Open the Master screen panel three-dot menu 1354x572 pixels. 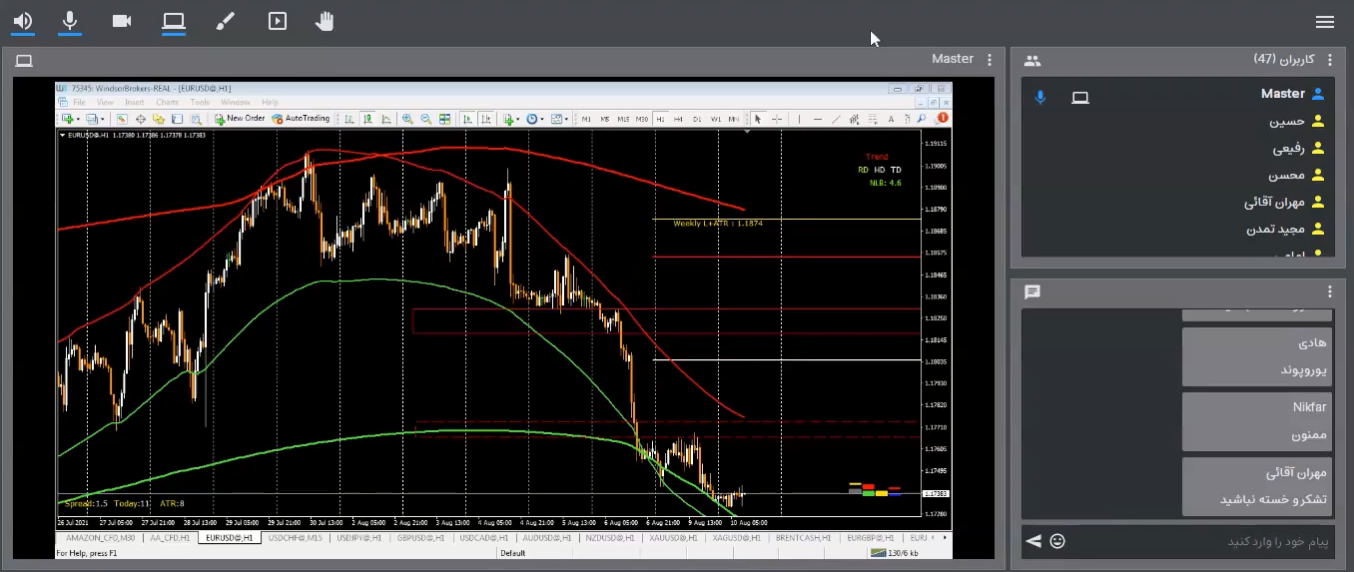click(x=990, y=60)
